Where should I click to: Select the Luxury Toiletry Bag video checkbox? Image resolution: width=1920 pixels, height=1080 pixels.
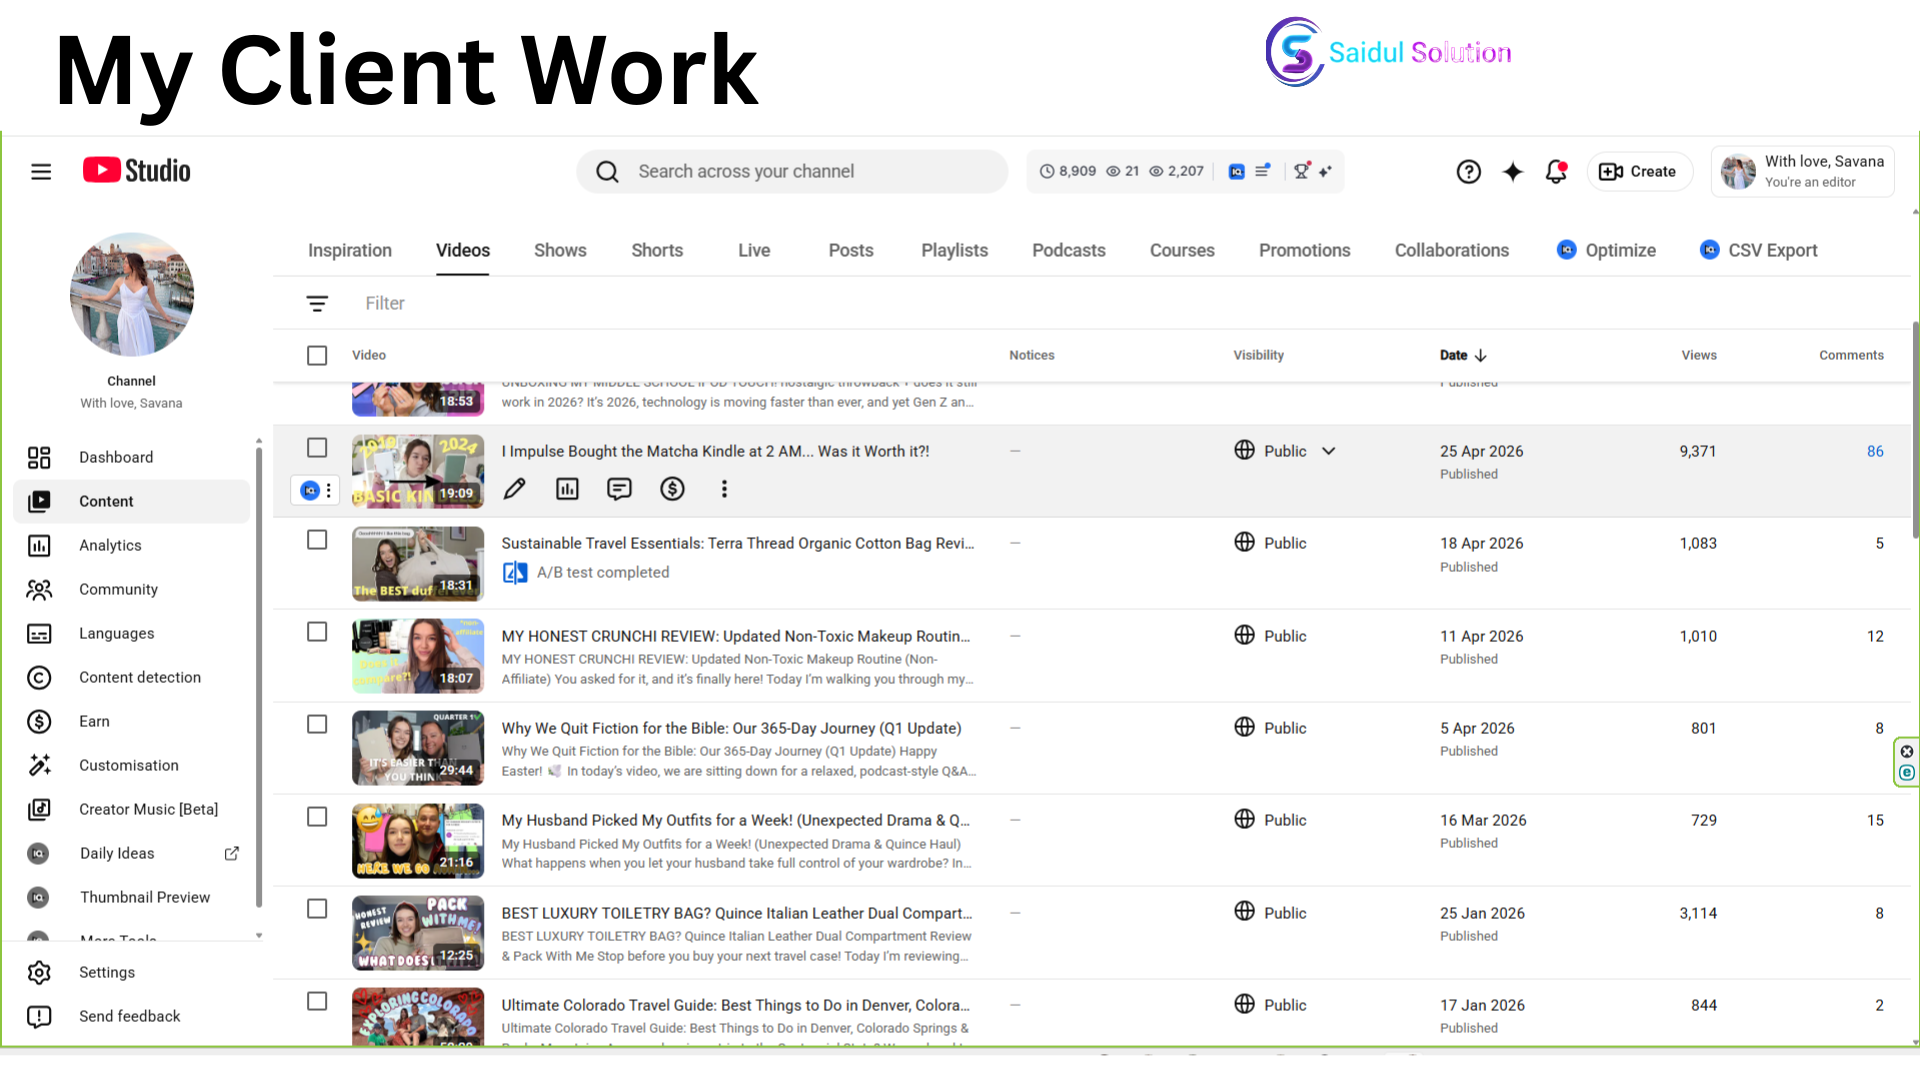pos(317,909)
